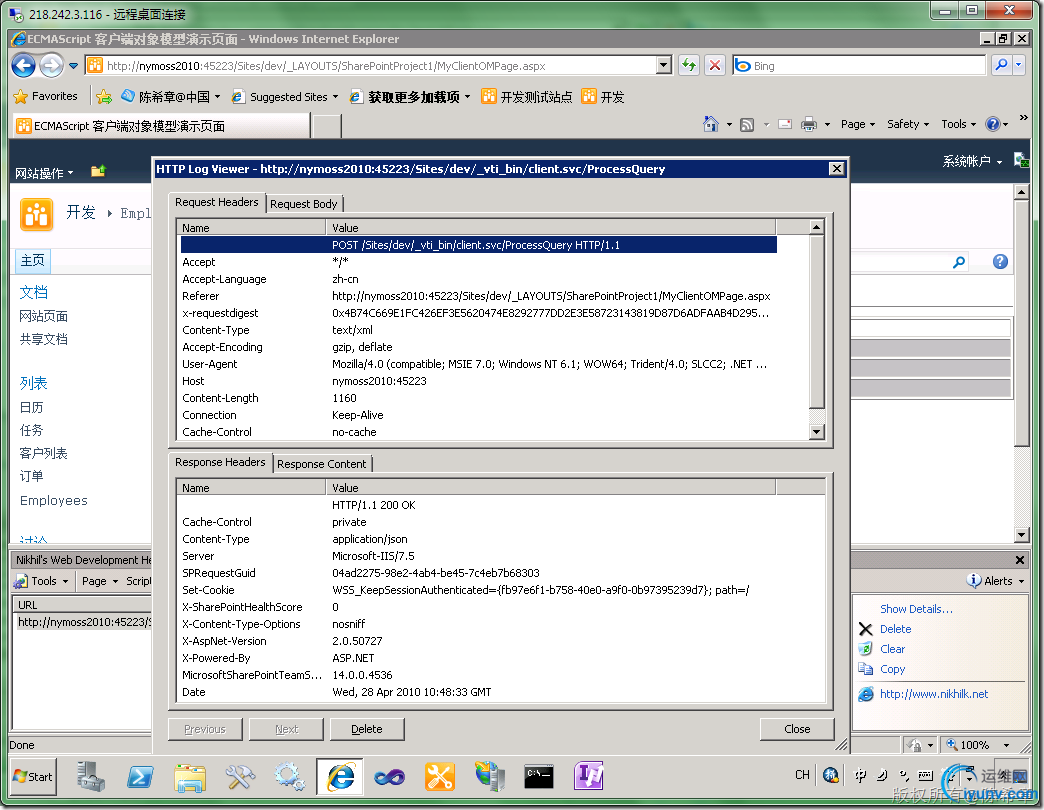
Task: Click Close button in Log Viewer
Action: coord(797,729)
